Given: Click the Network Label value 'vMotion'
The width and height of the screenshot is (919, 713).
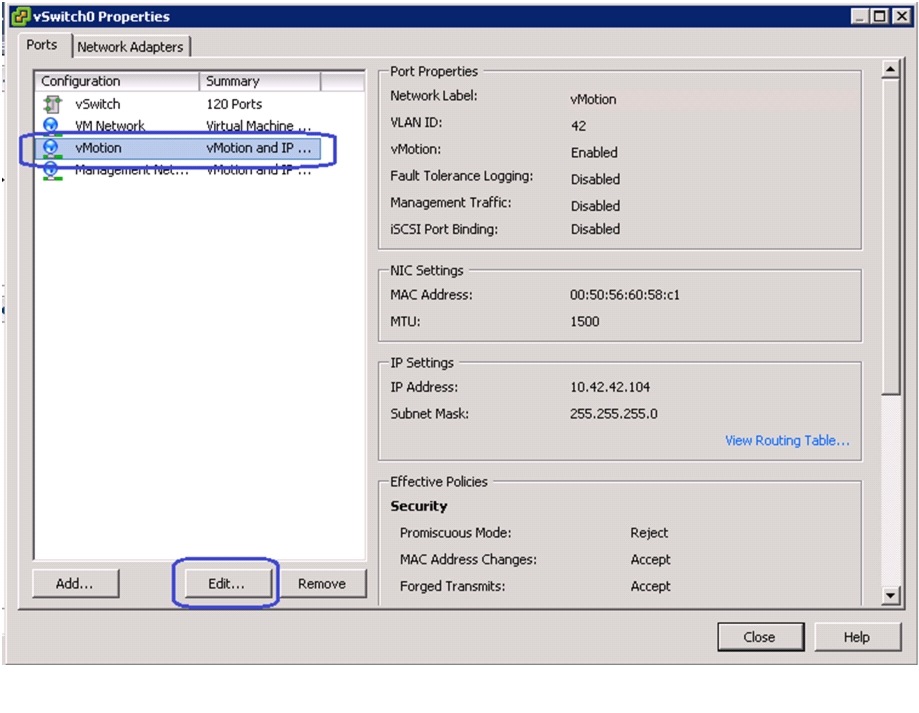Looking at the screenshot, I should [593, 100].
